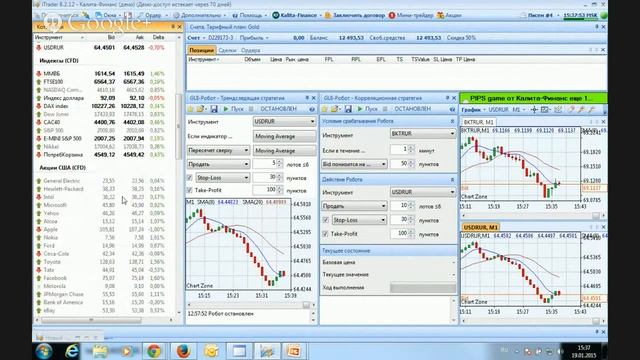This screenshot has width=640, height=360.
Task: New strategy star icon in correlation robot toolbar
Action: 325,109
